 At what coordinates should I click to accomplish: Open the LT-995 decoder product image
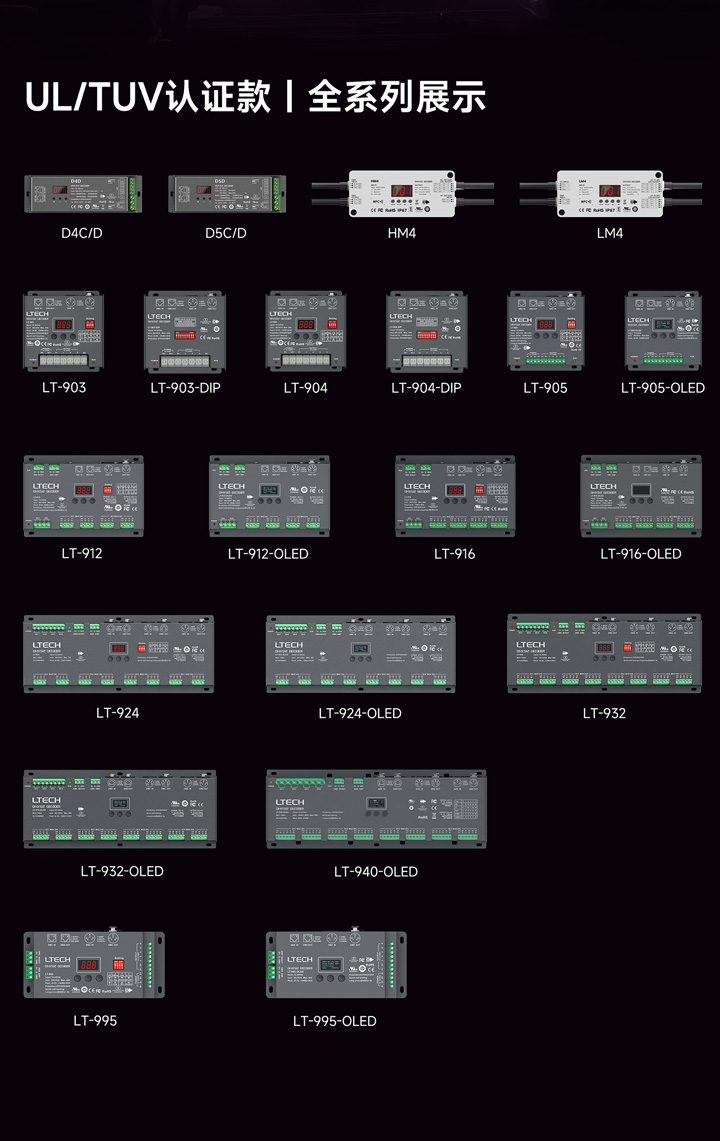pos(94,965)
